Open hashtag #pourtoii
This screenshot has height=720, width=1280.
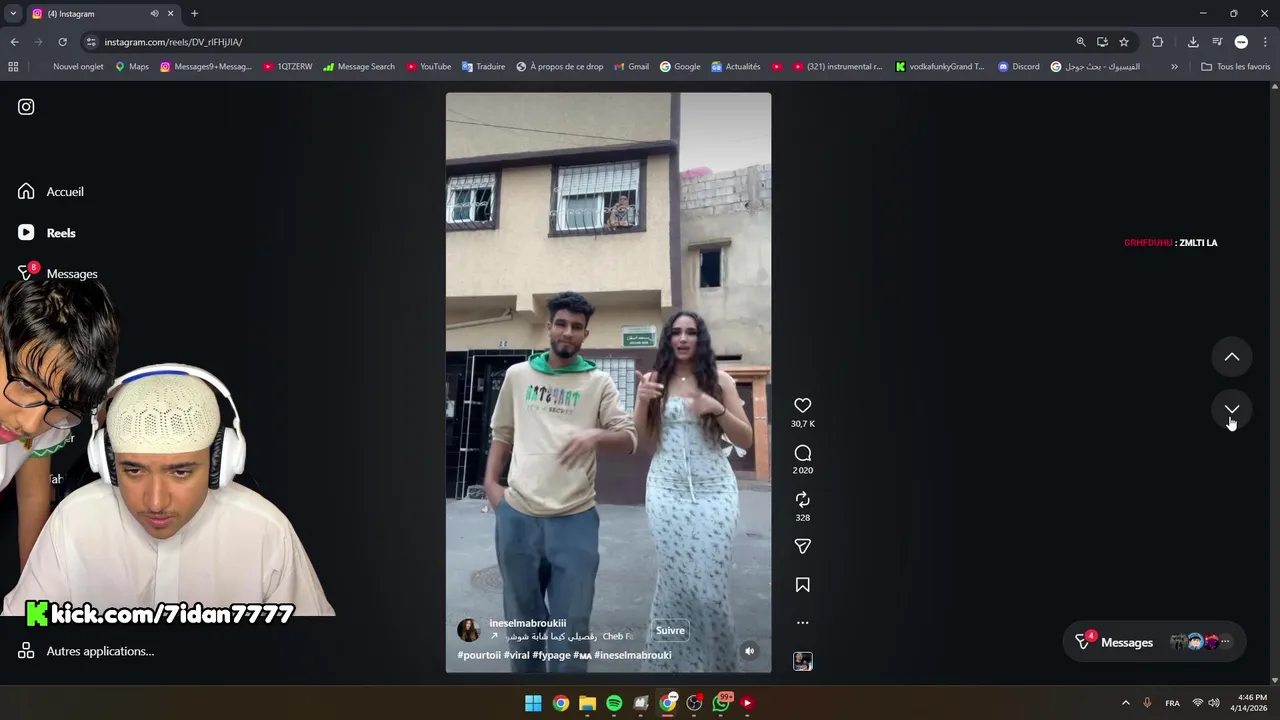click(479, 655)
